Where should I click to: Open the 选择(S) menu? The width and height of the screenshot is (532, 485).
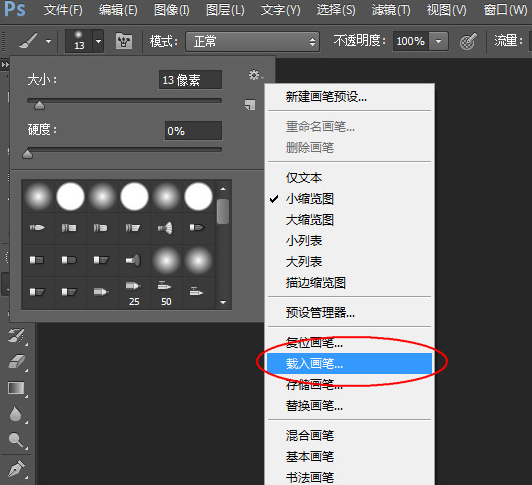(336, 10)
